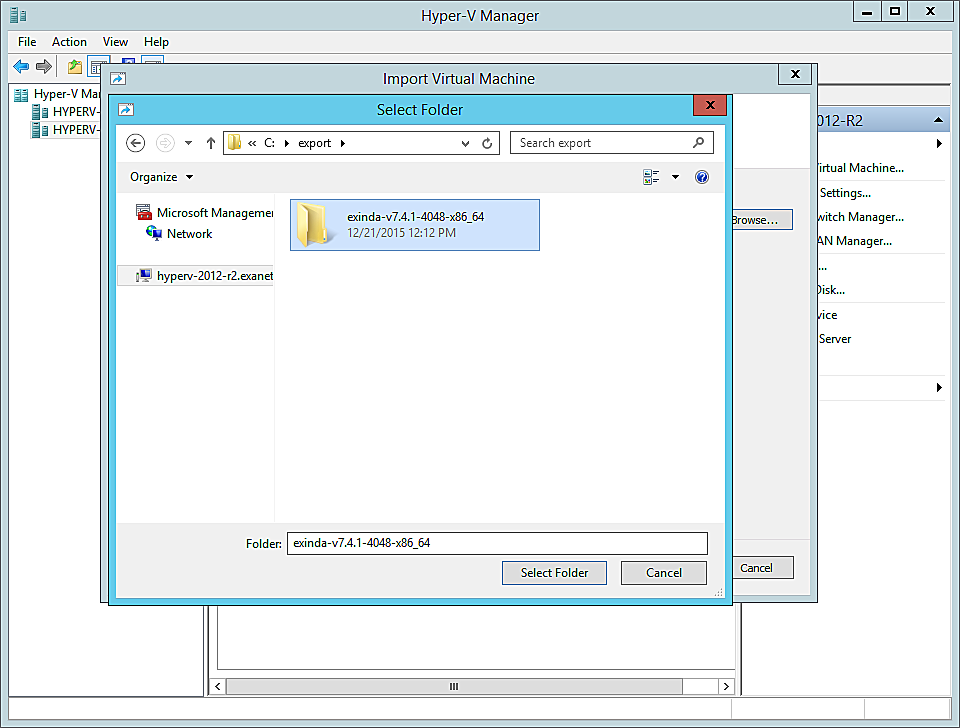Viewport: 960px width, 728px height.
Task: Click the Import Virtual Machine dialog title icon
Action: click(x=118, y=78)
